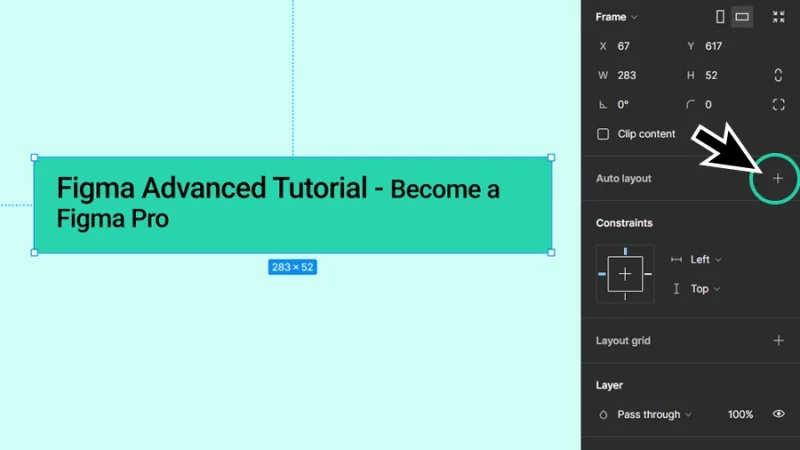This screenshot has height=450, width=800.
Task: Click the Layout grid section label
Action: pos(623,340)
